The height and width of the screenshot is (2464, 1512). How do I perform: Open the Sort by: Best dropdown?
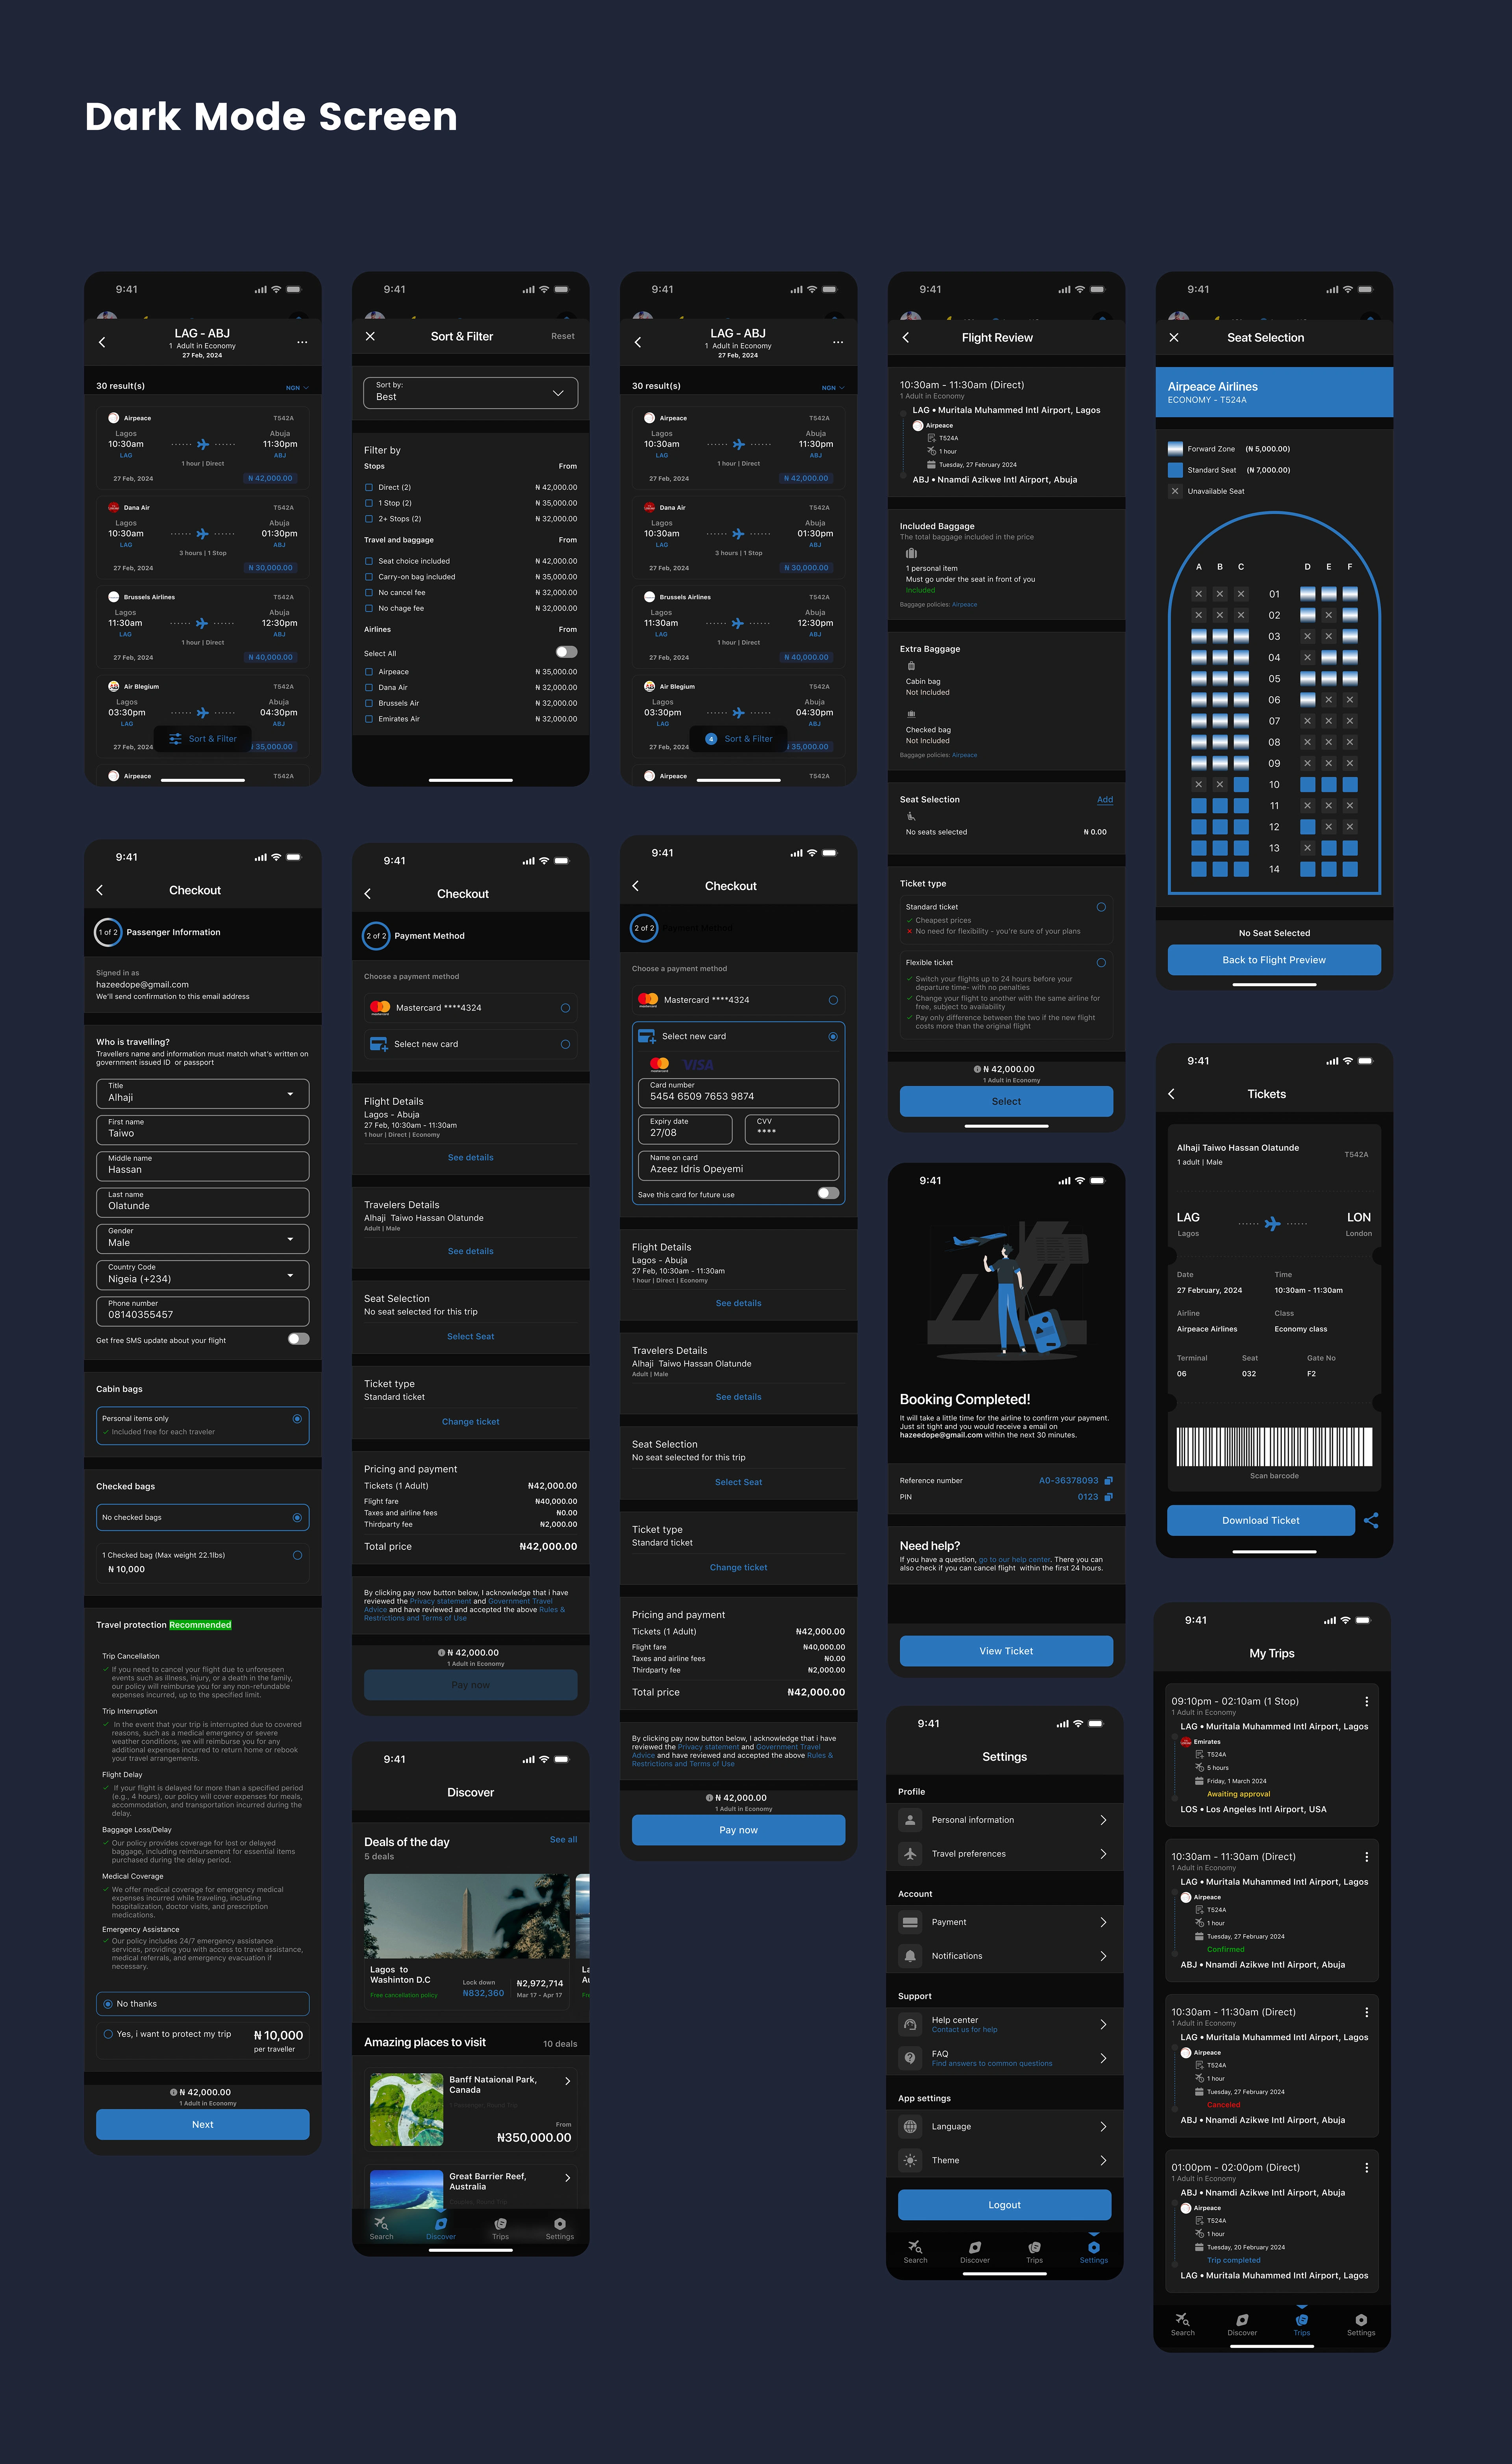coord(470,392)
